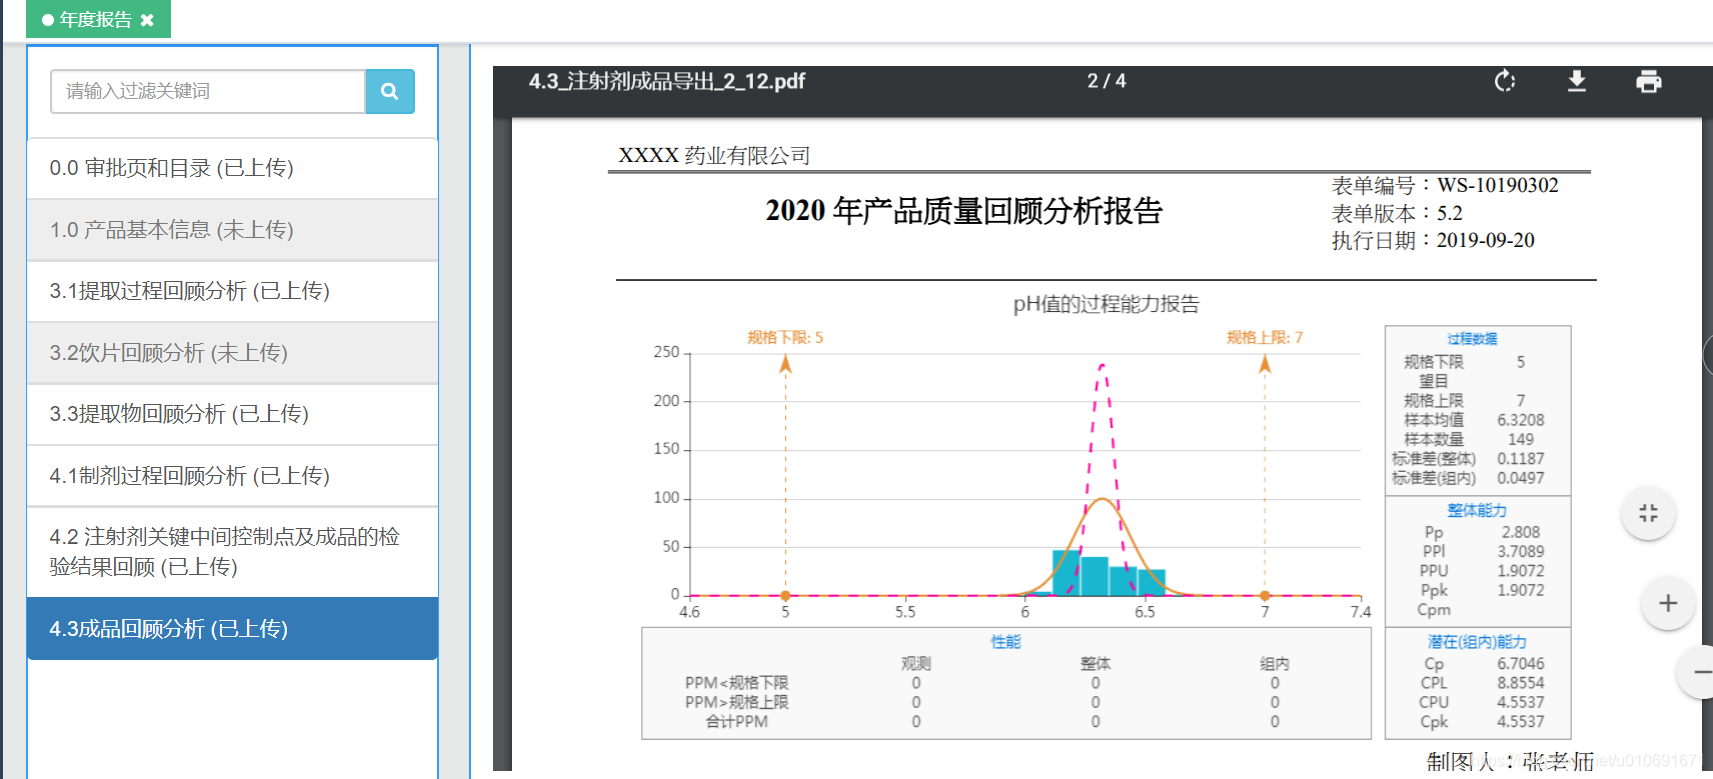
Task: Click the report title 2020 年产品质量回顾分析报告
Action: [x=964, y=211]
